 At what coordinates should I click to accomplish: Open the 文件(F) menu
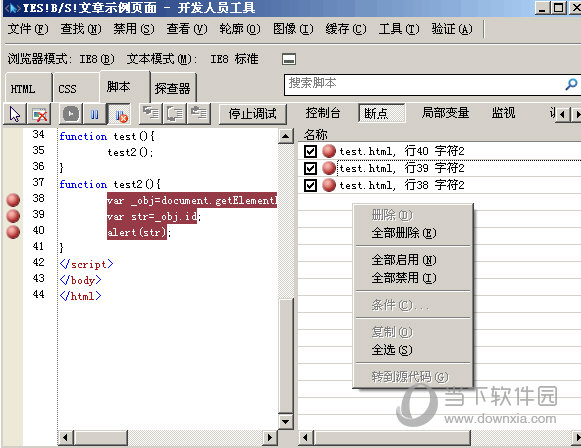[28, 29]
